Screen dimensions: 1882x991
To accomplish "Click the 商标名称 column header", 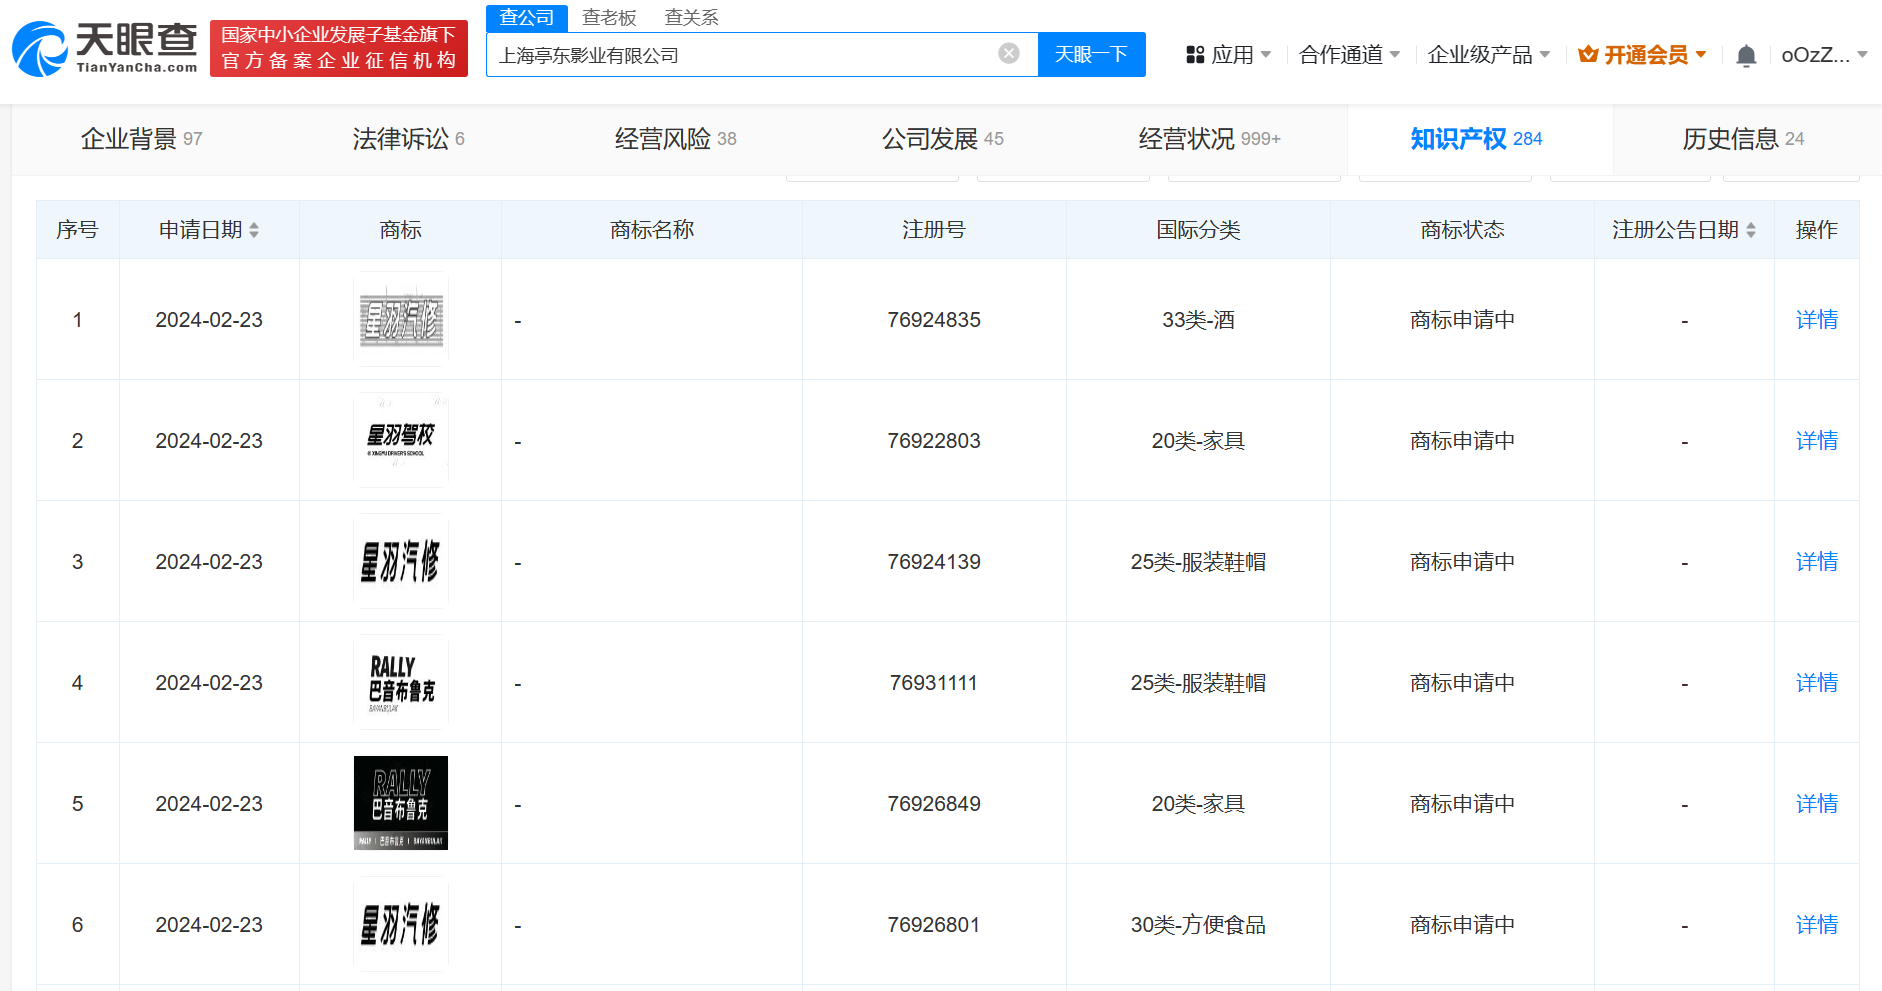I will pos(652,230).
